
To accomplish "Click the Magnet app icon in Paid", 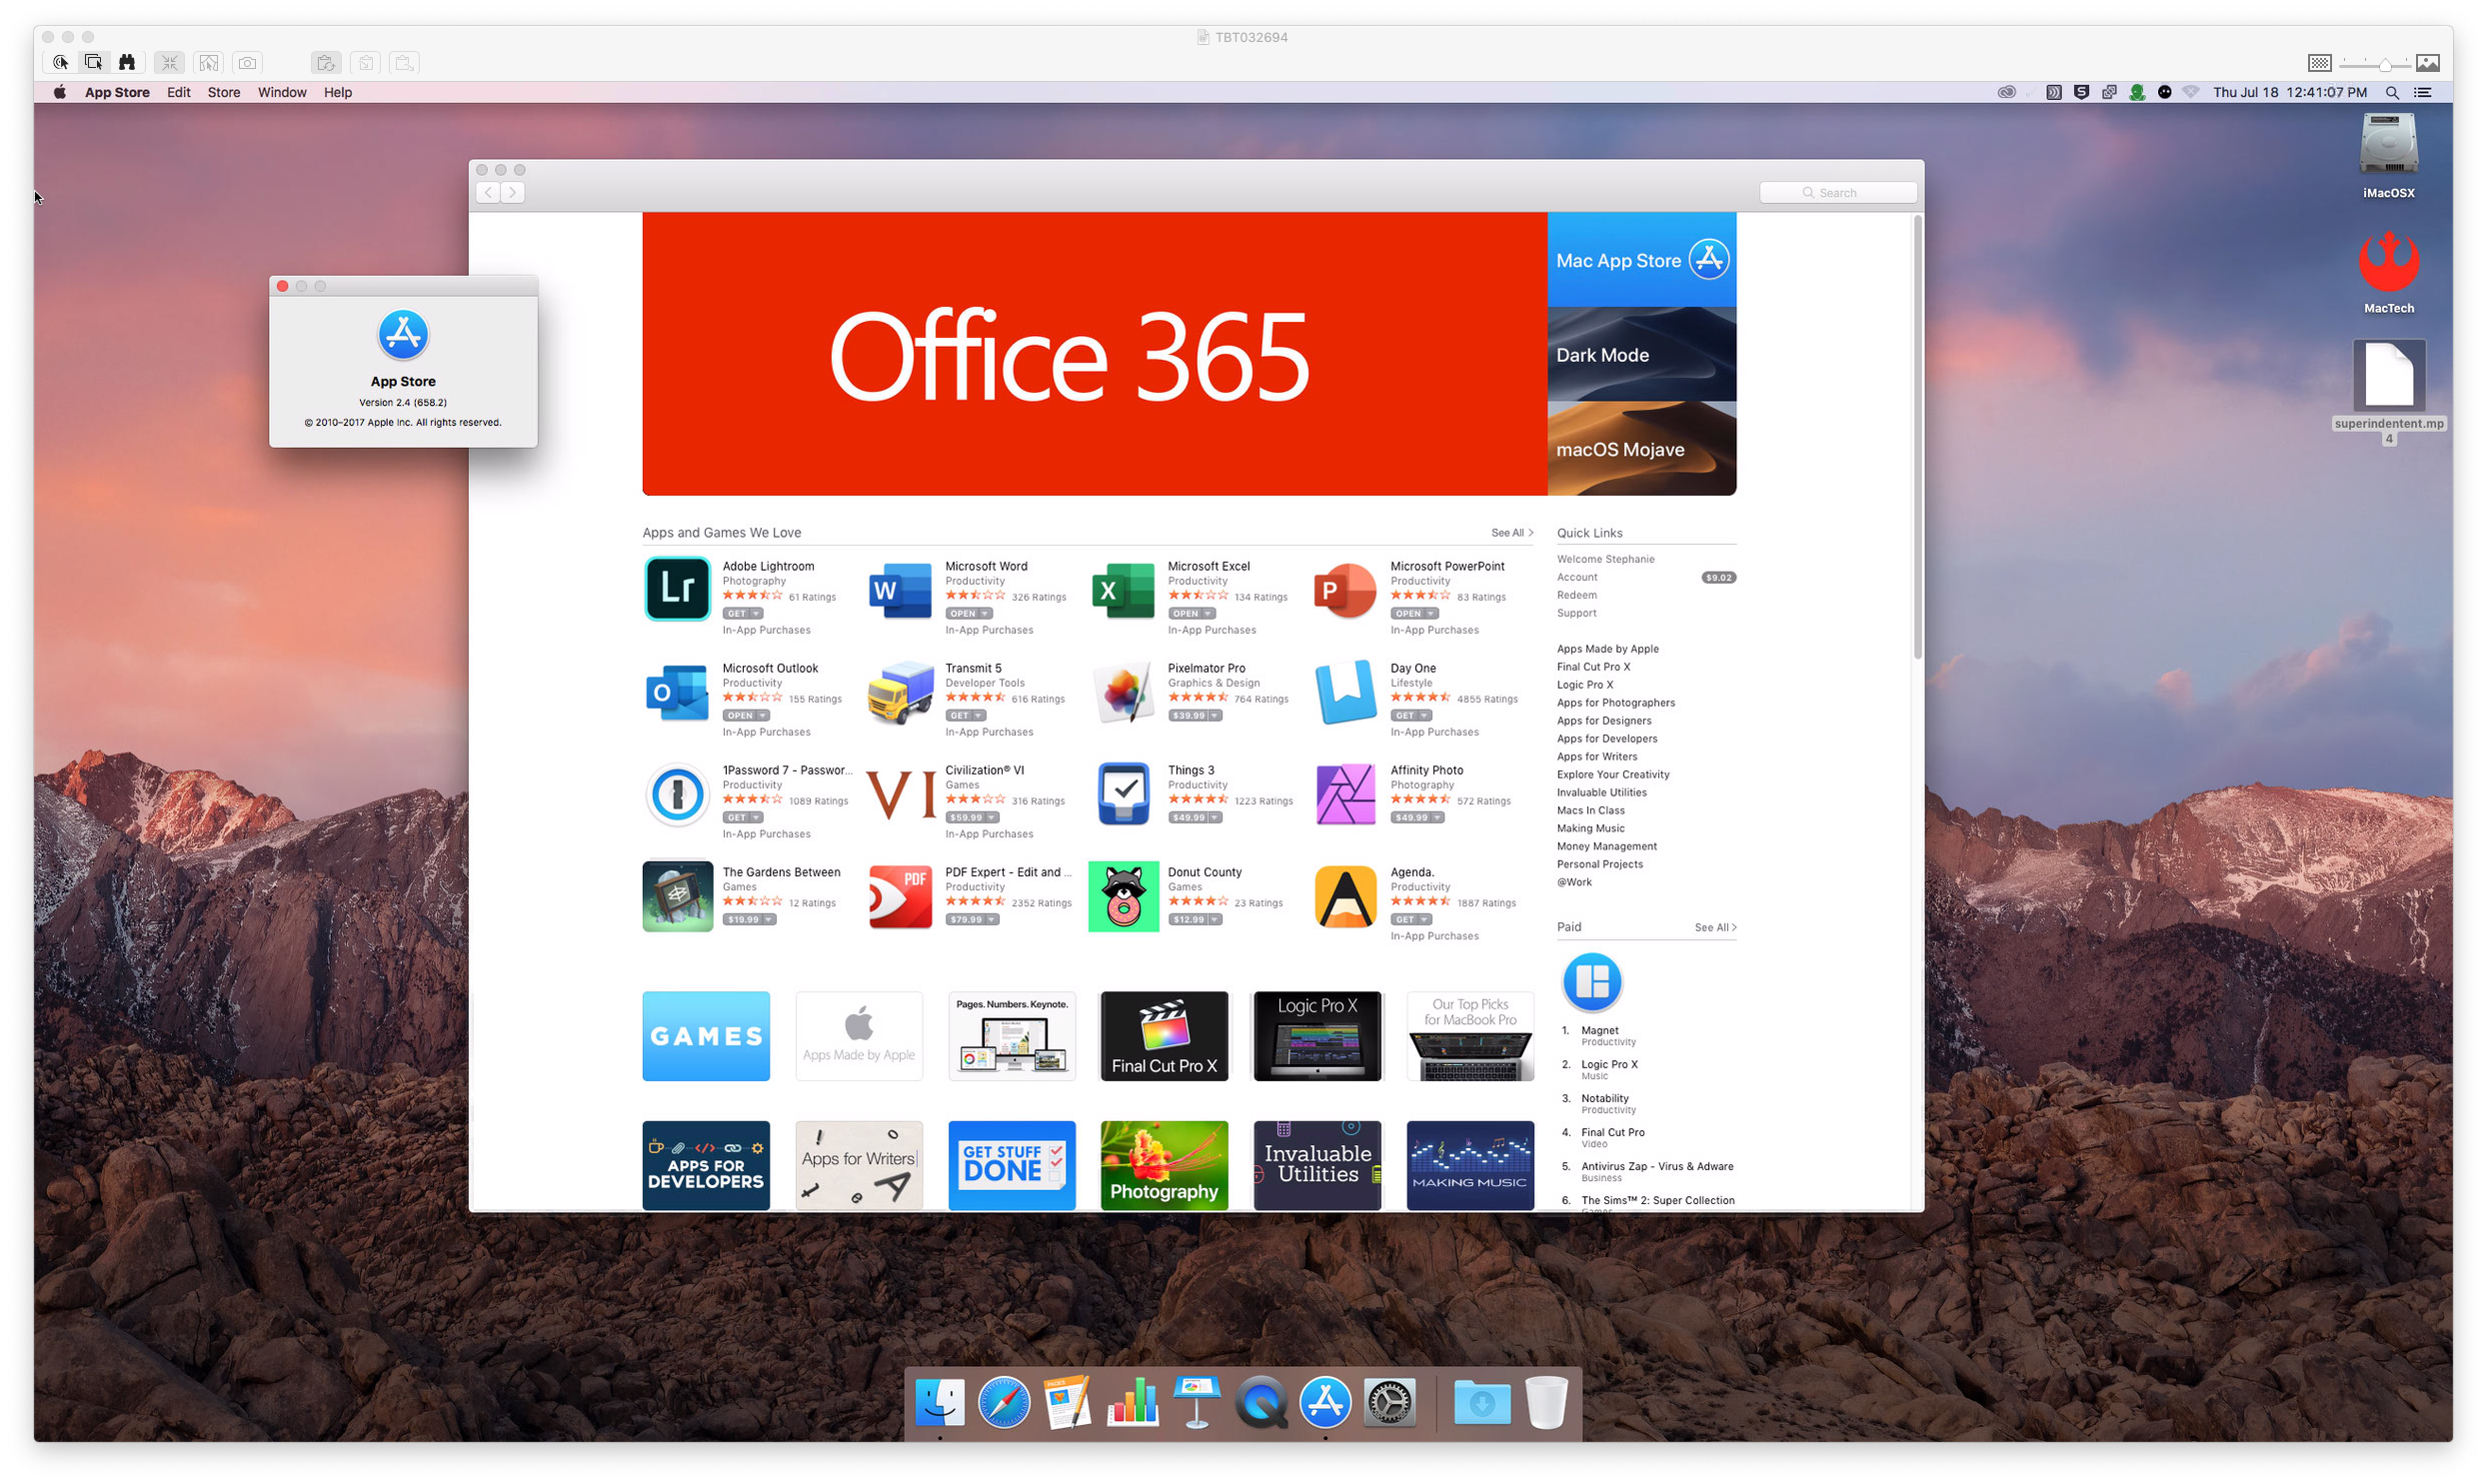I will [x=1591, y=982].
